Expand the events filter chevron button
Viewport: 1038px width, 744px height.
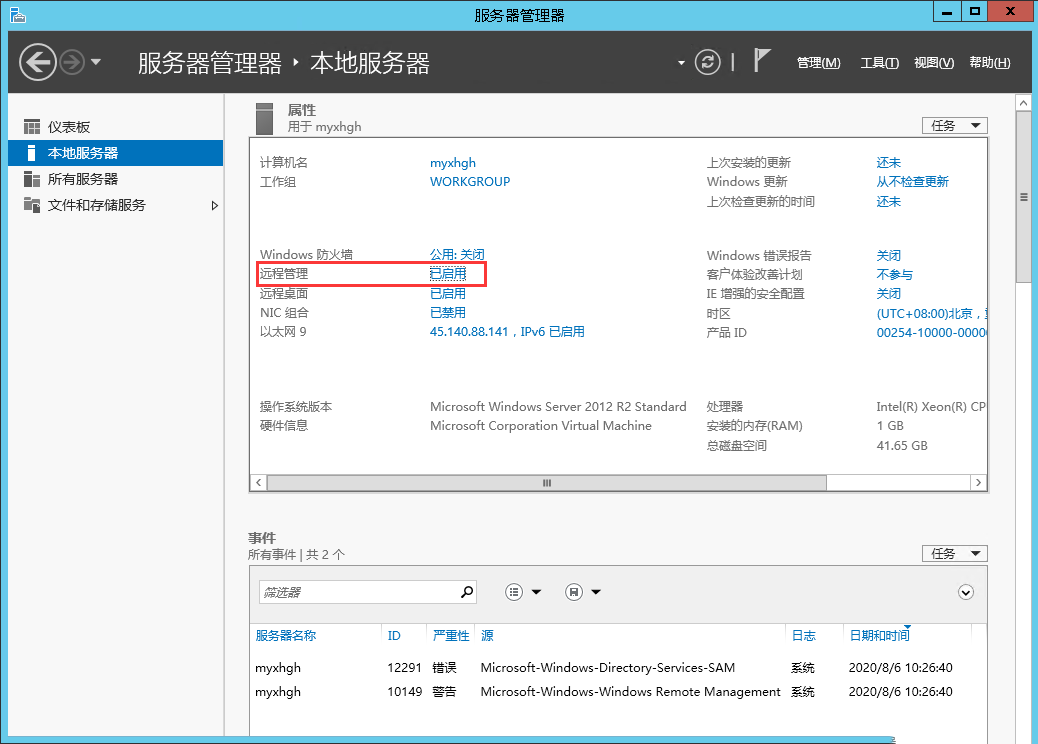point(966,592)
